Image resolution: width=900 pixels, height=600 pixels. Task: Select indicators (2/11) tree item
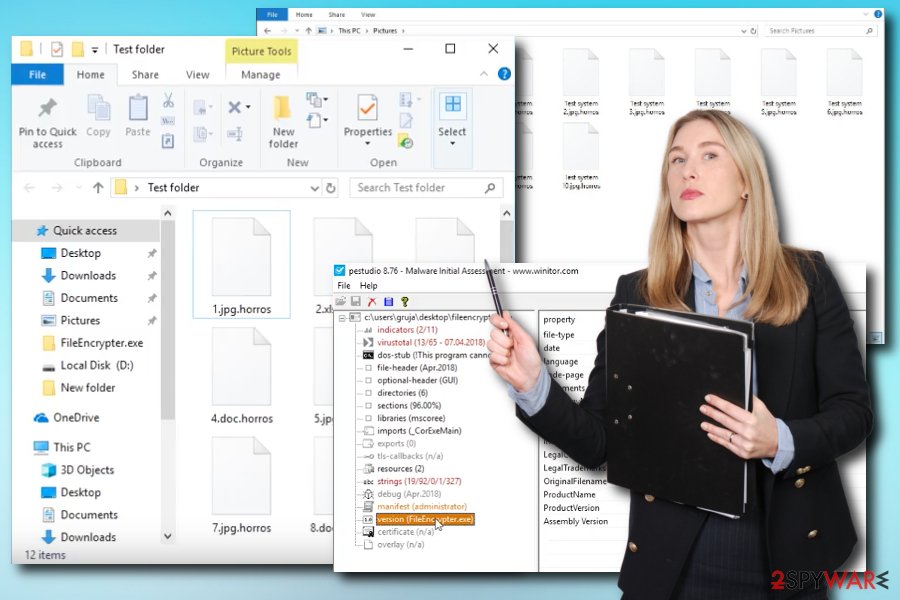click(407, 330)
